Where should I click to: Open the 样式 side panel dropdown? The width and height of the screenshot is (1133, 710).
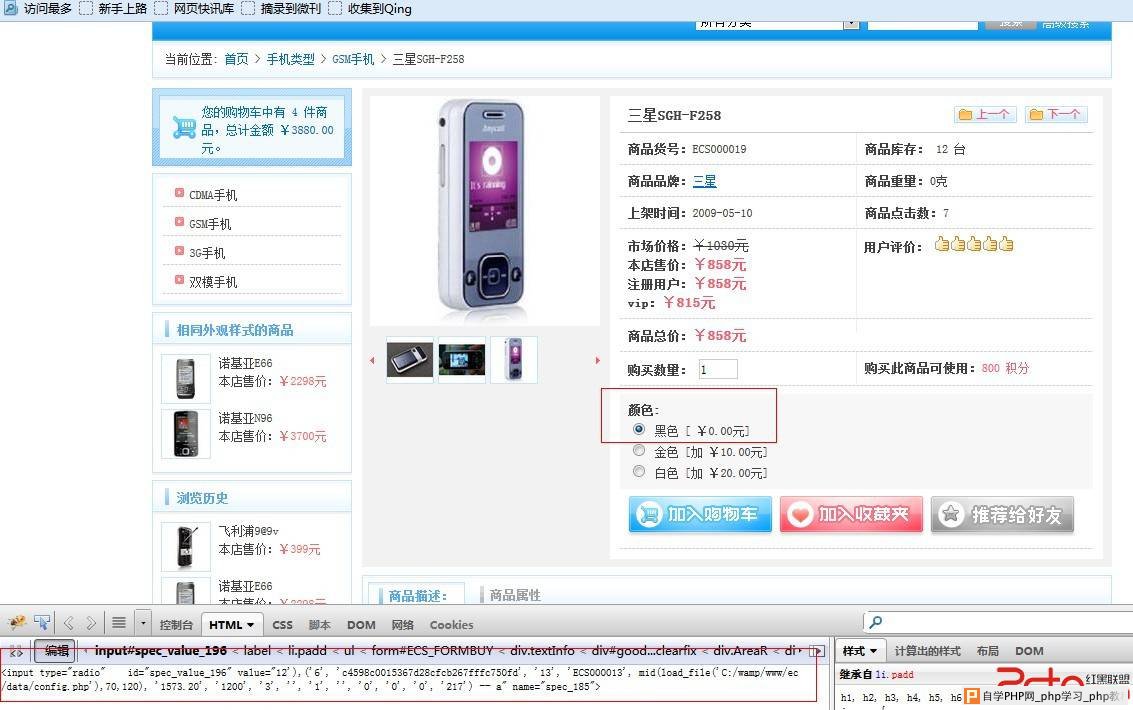[x=859, y=651]
